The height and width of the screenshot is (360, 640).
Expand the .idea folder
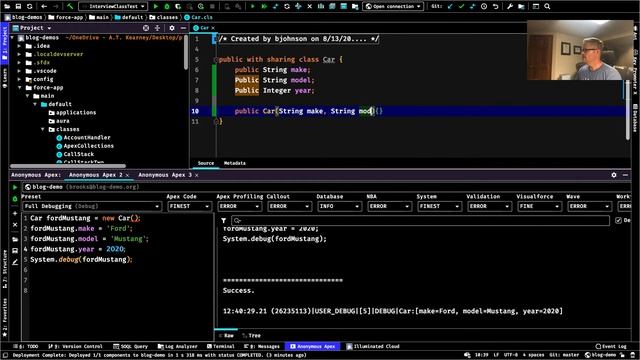click(x=20, y=46)
